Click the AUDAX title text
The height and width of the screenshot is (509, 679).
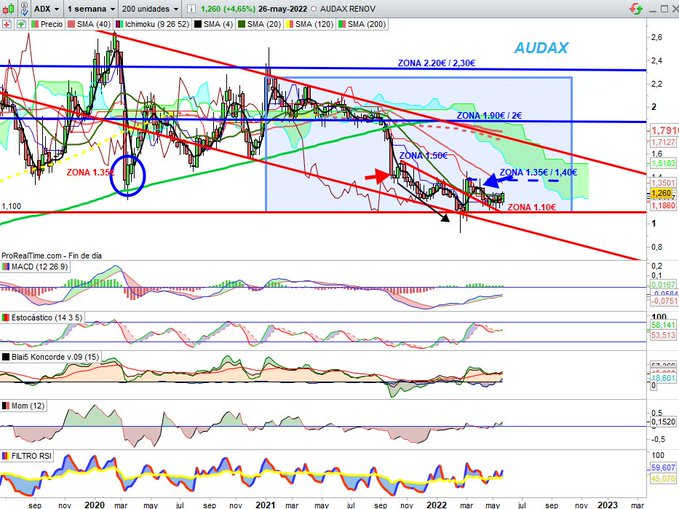541,48
